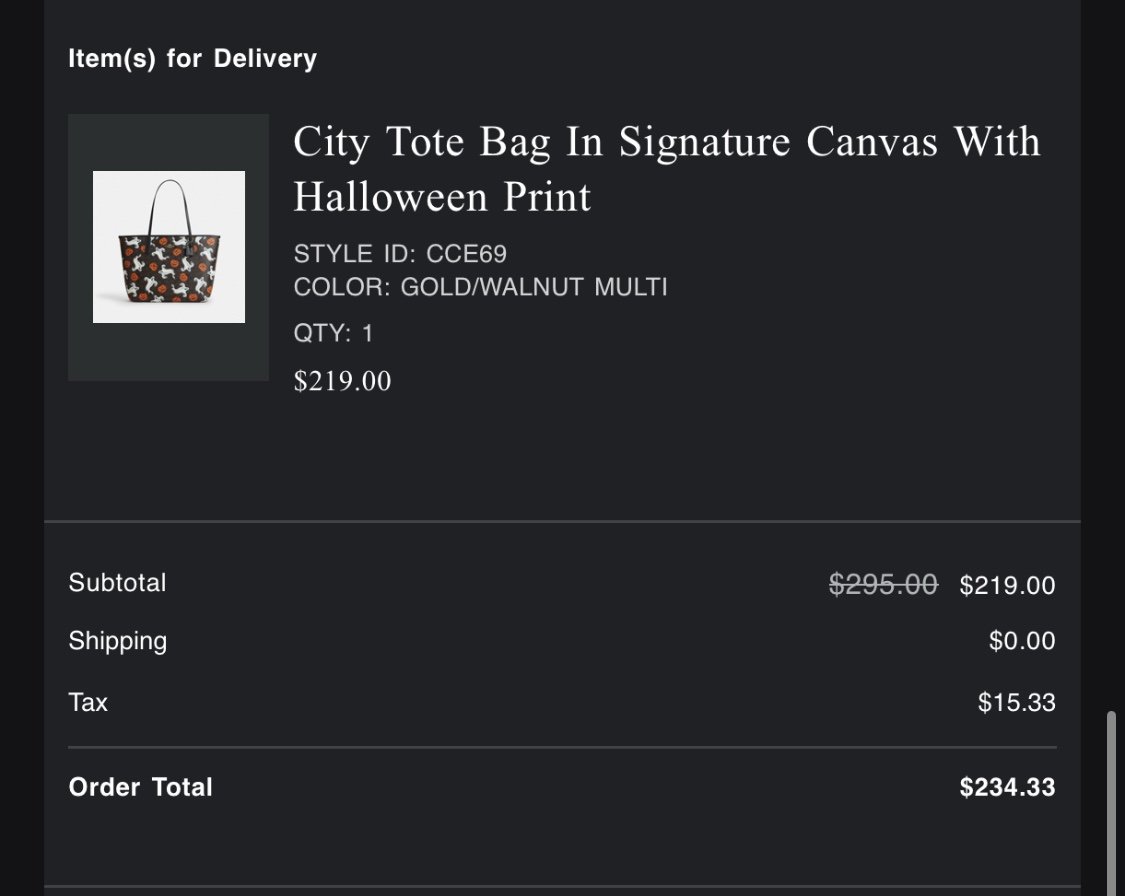Click the discounted $219.00 subtotal amount
The width and height of the screenshot is (1125, 896).
(1007, 585)
